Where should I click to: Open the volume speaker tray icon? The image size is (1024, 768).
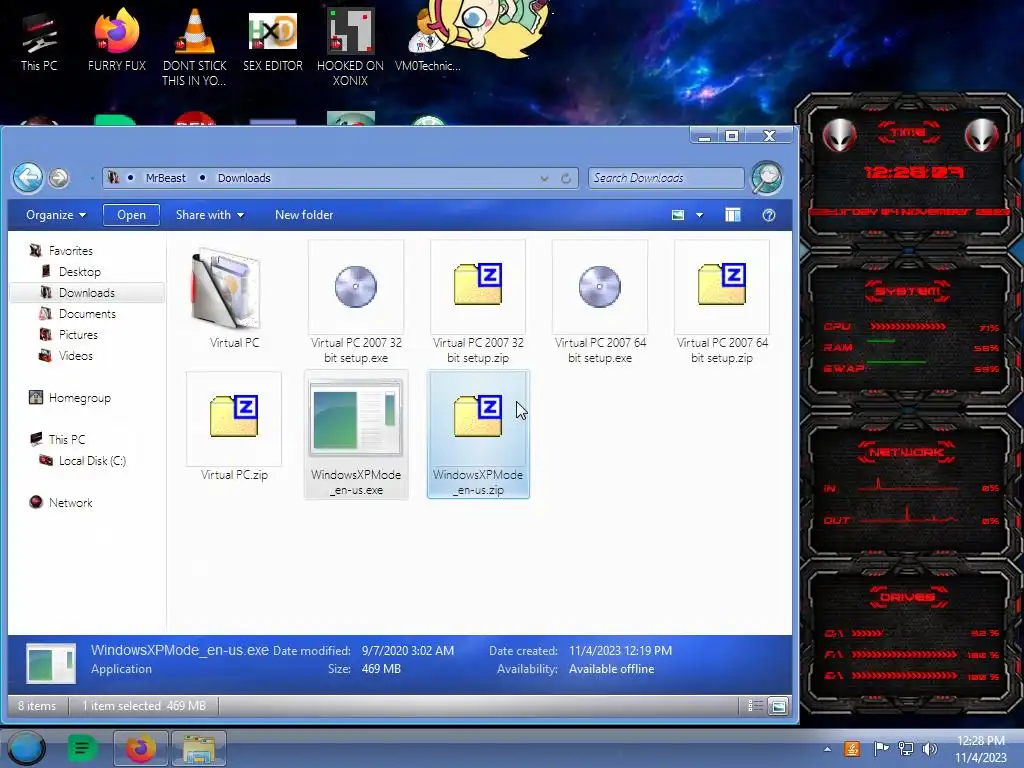click(929, 749)
